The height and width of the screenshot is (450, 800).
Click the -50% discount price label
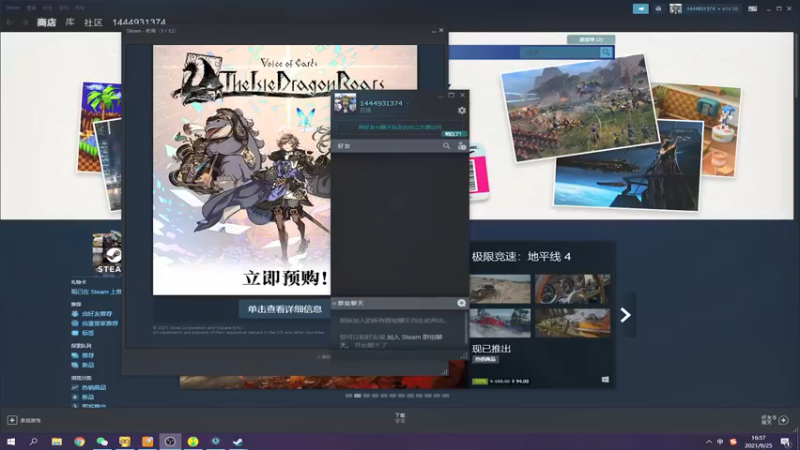tap(480, 381)
